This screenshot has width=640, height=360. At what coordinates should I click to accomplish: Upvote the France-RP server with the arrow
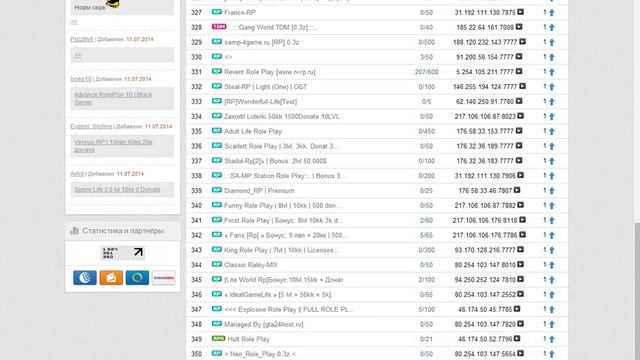click(x=552, y=13)
